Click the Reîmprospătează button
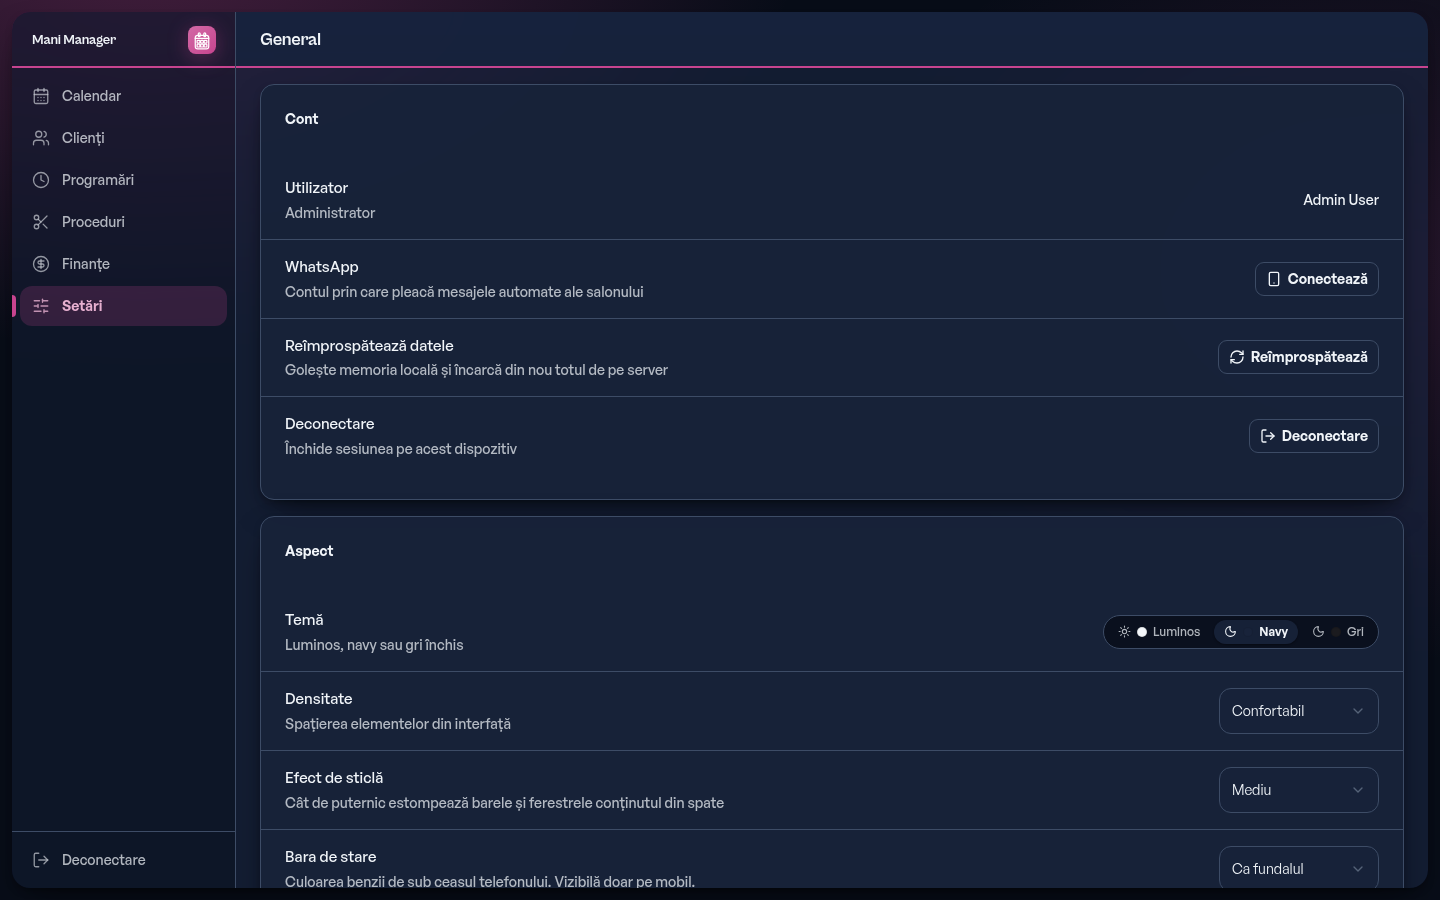 tap(1298, 357)
